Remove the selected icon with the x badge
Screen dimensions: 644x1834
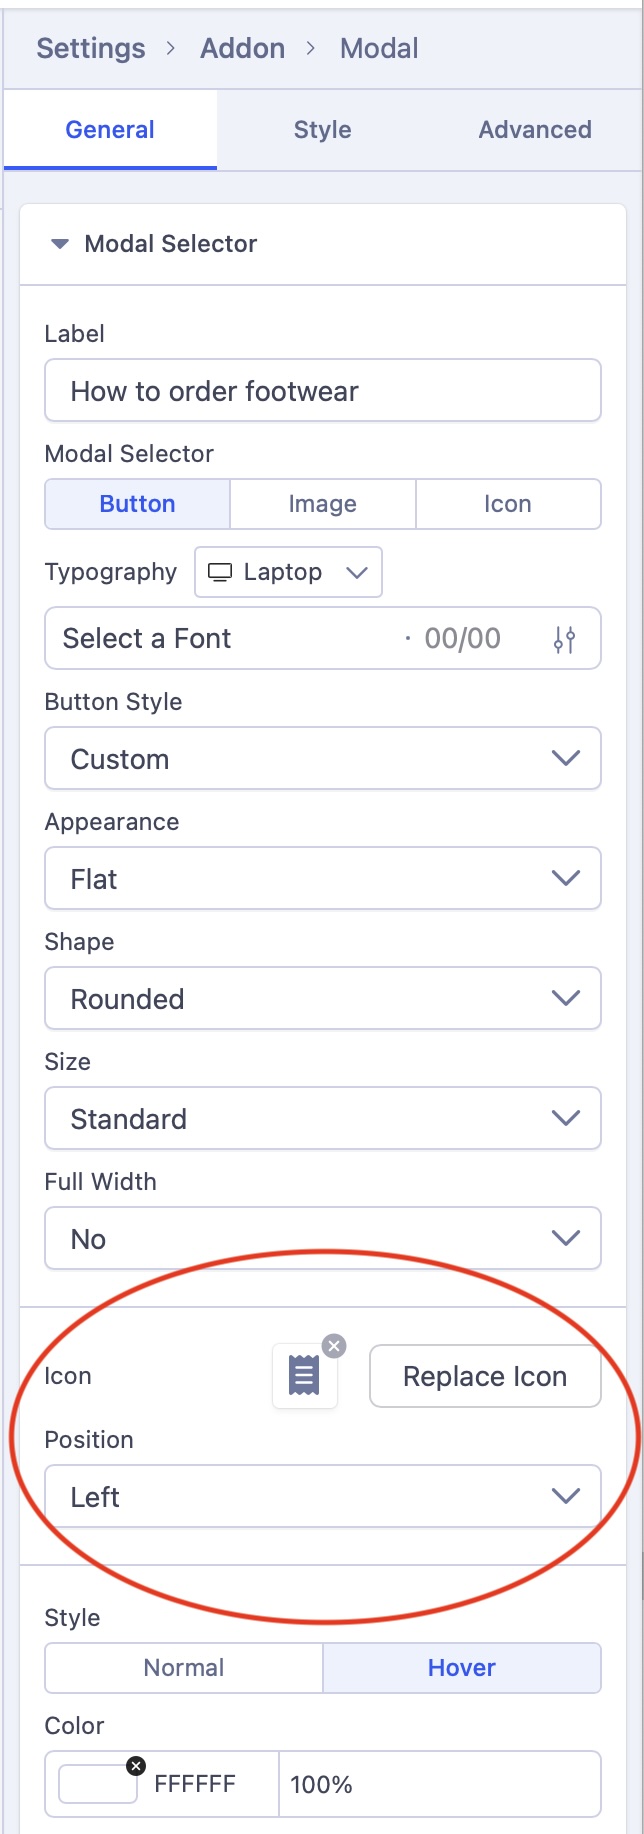pyautogui.click(x=335, y=1346)
